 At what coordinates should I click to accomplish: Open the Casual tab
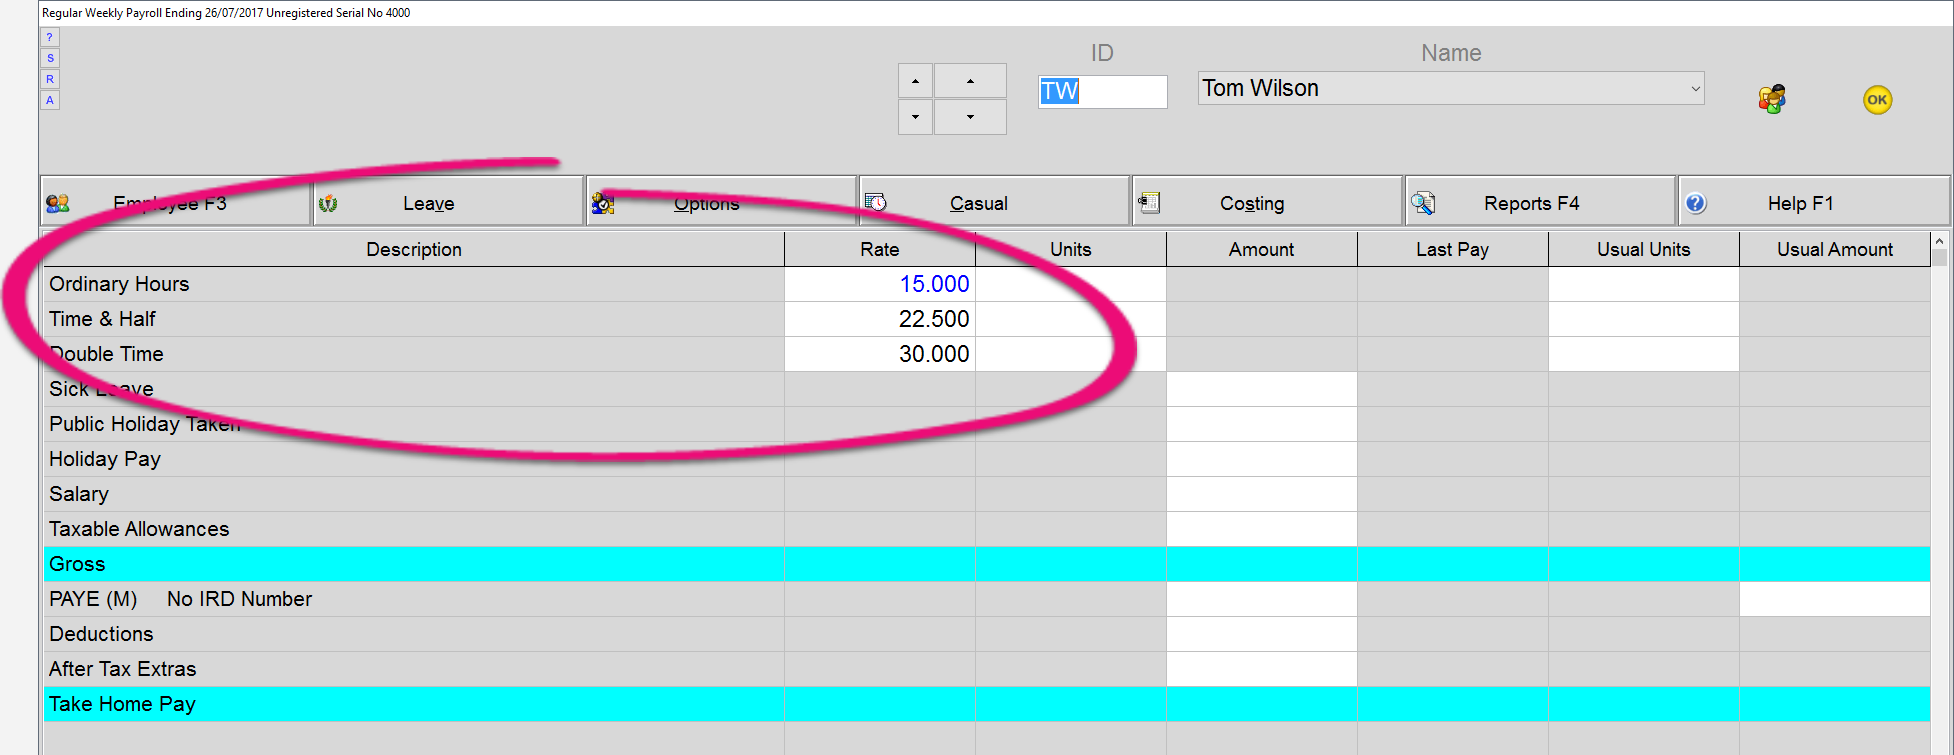click(x=995, y=202)
